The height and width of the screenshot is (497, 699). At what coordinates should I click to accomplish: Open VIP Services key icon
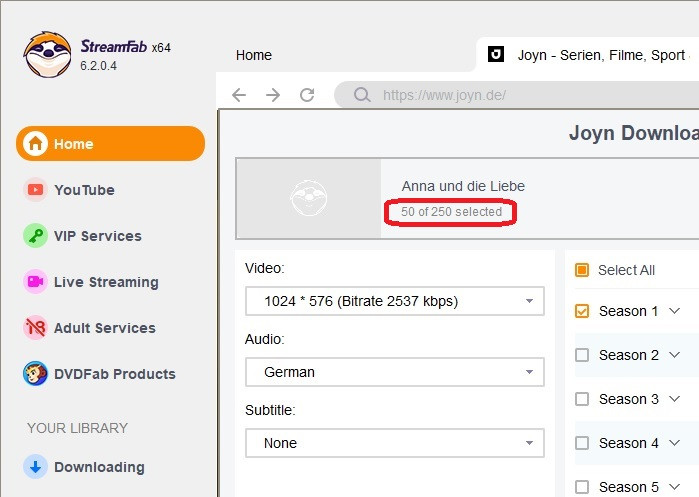coord(36,236)
